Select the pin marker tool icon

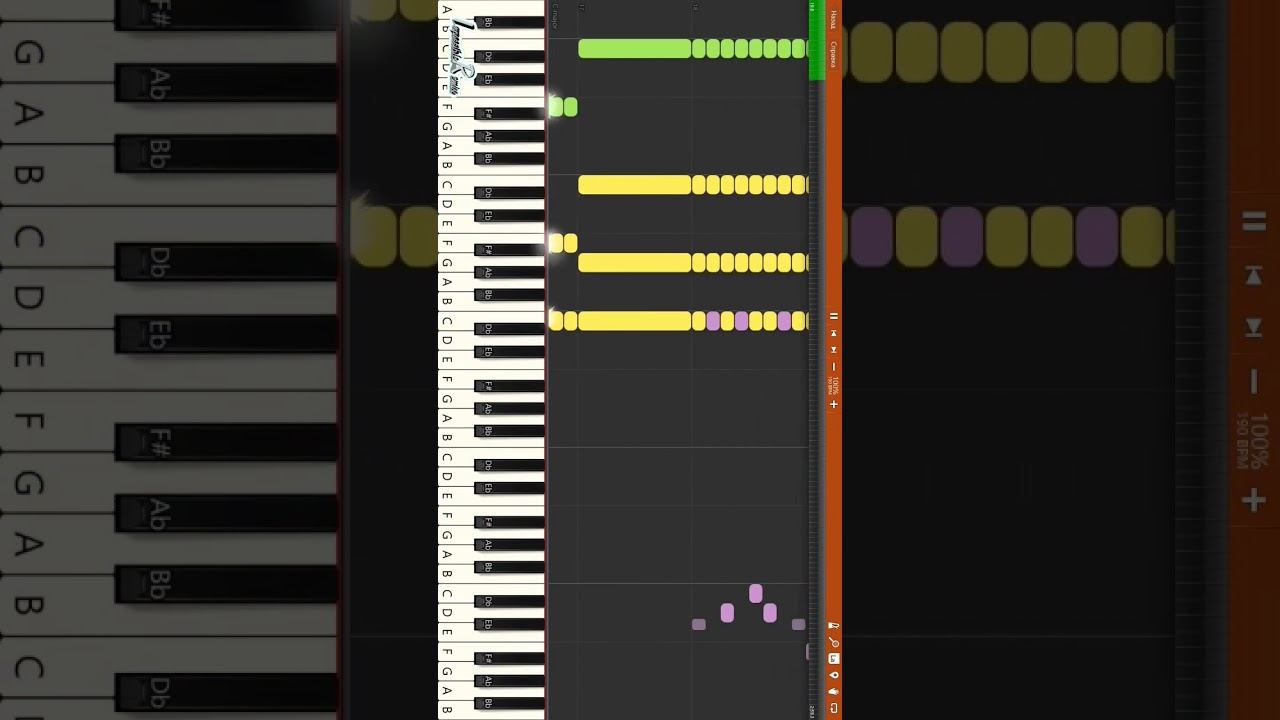pyautogui.click(x=834, y=643)
